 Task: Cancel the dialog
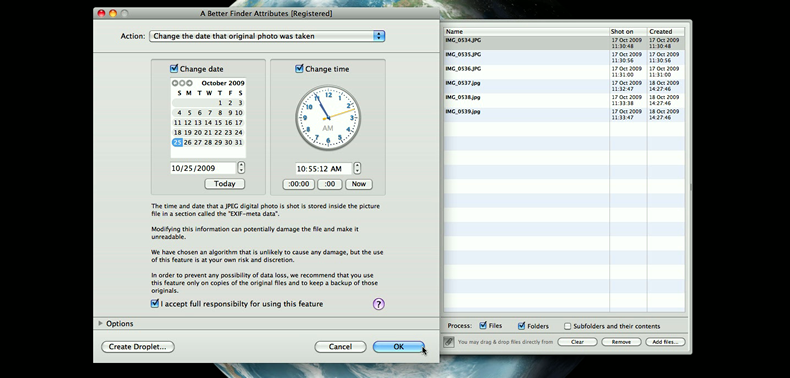340,347
